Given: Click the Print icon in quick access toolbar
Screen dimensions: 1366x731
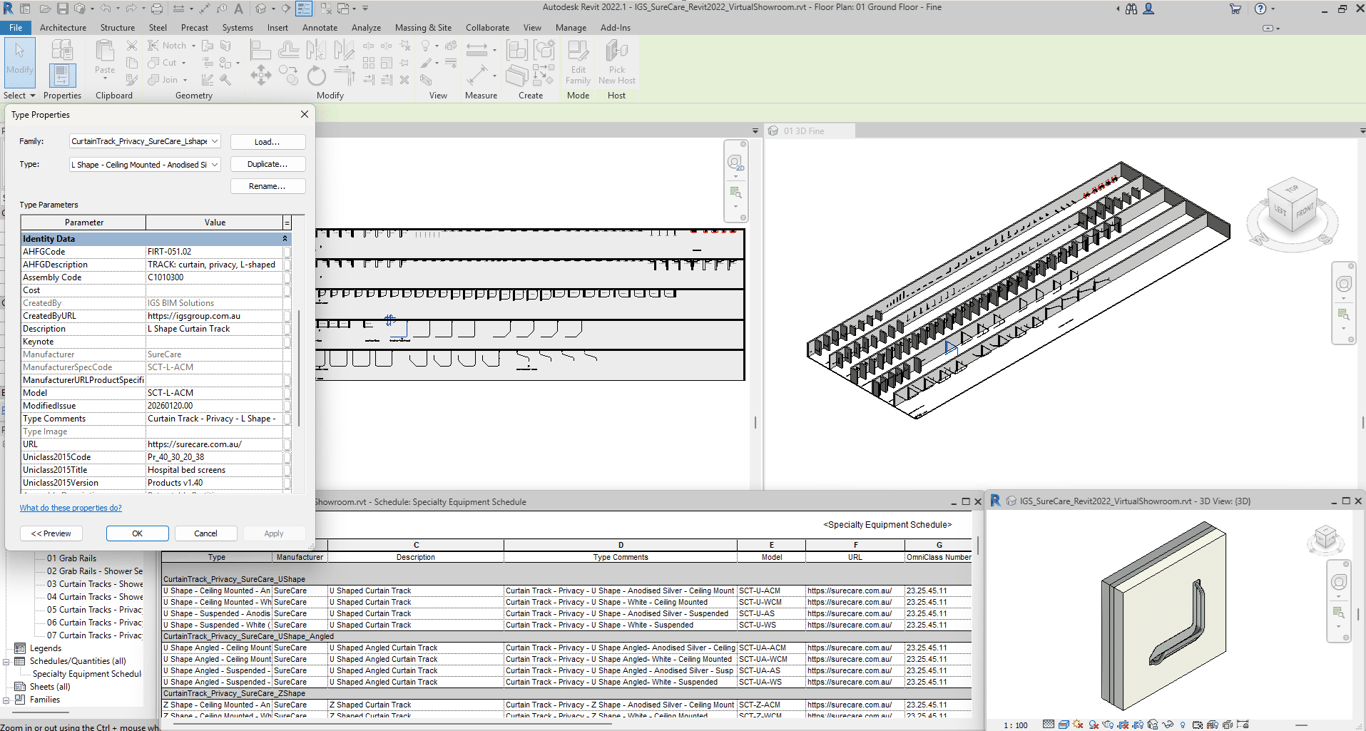Looking at the screenshot, I should (x=157, y=9).
